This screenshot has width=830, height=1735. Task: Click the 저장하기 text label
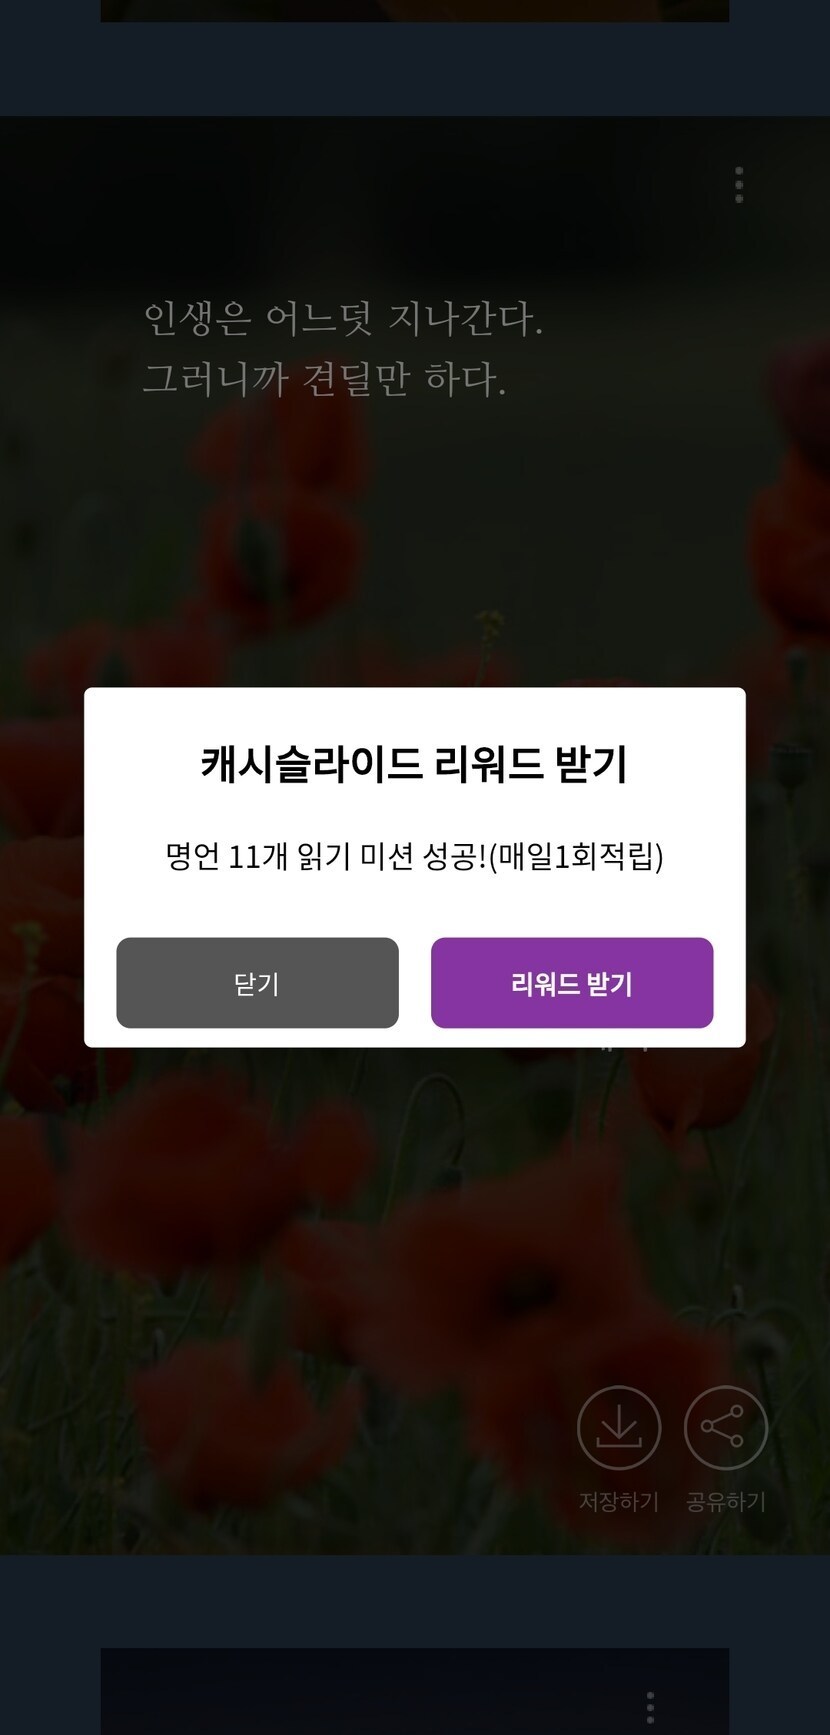619,1502
